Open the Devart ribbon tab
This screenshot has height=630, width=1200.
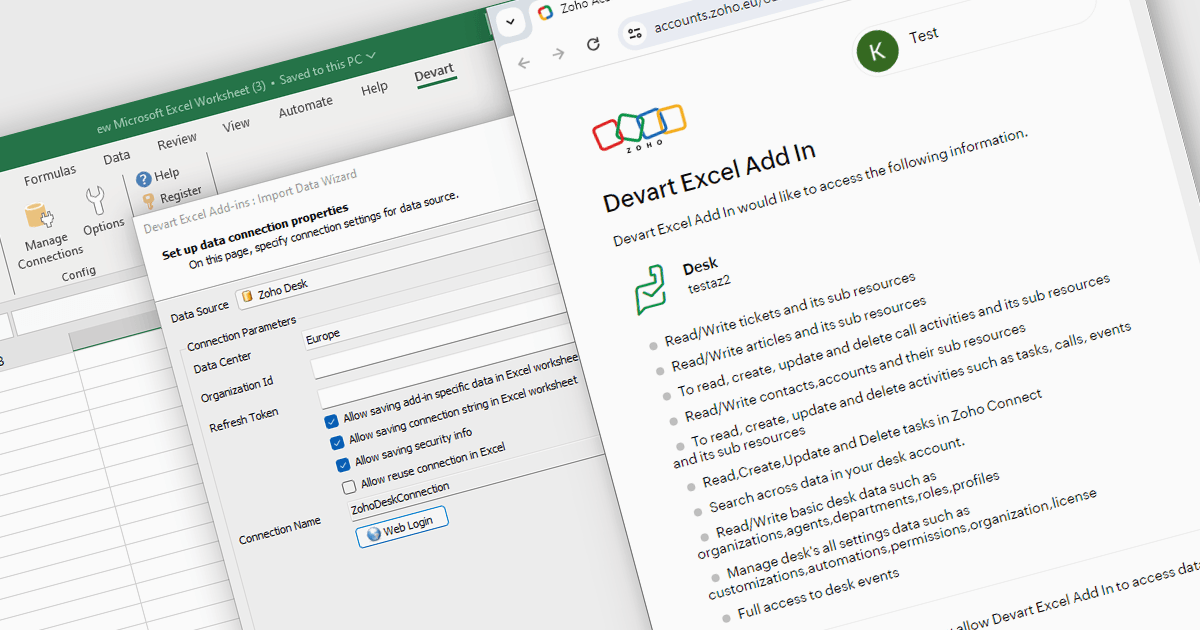click(x=434, y=72)
